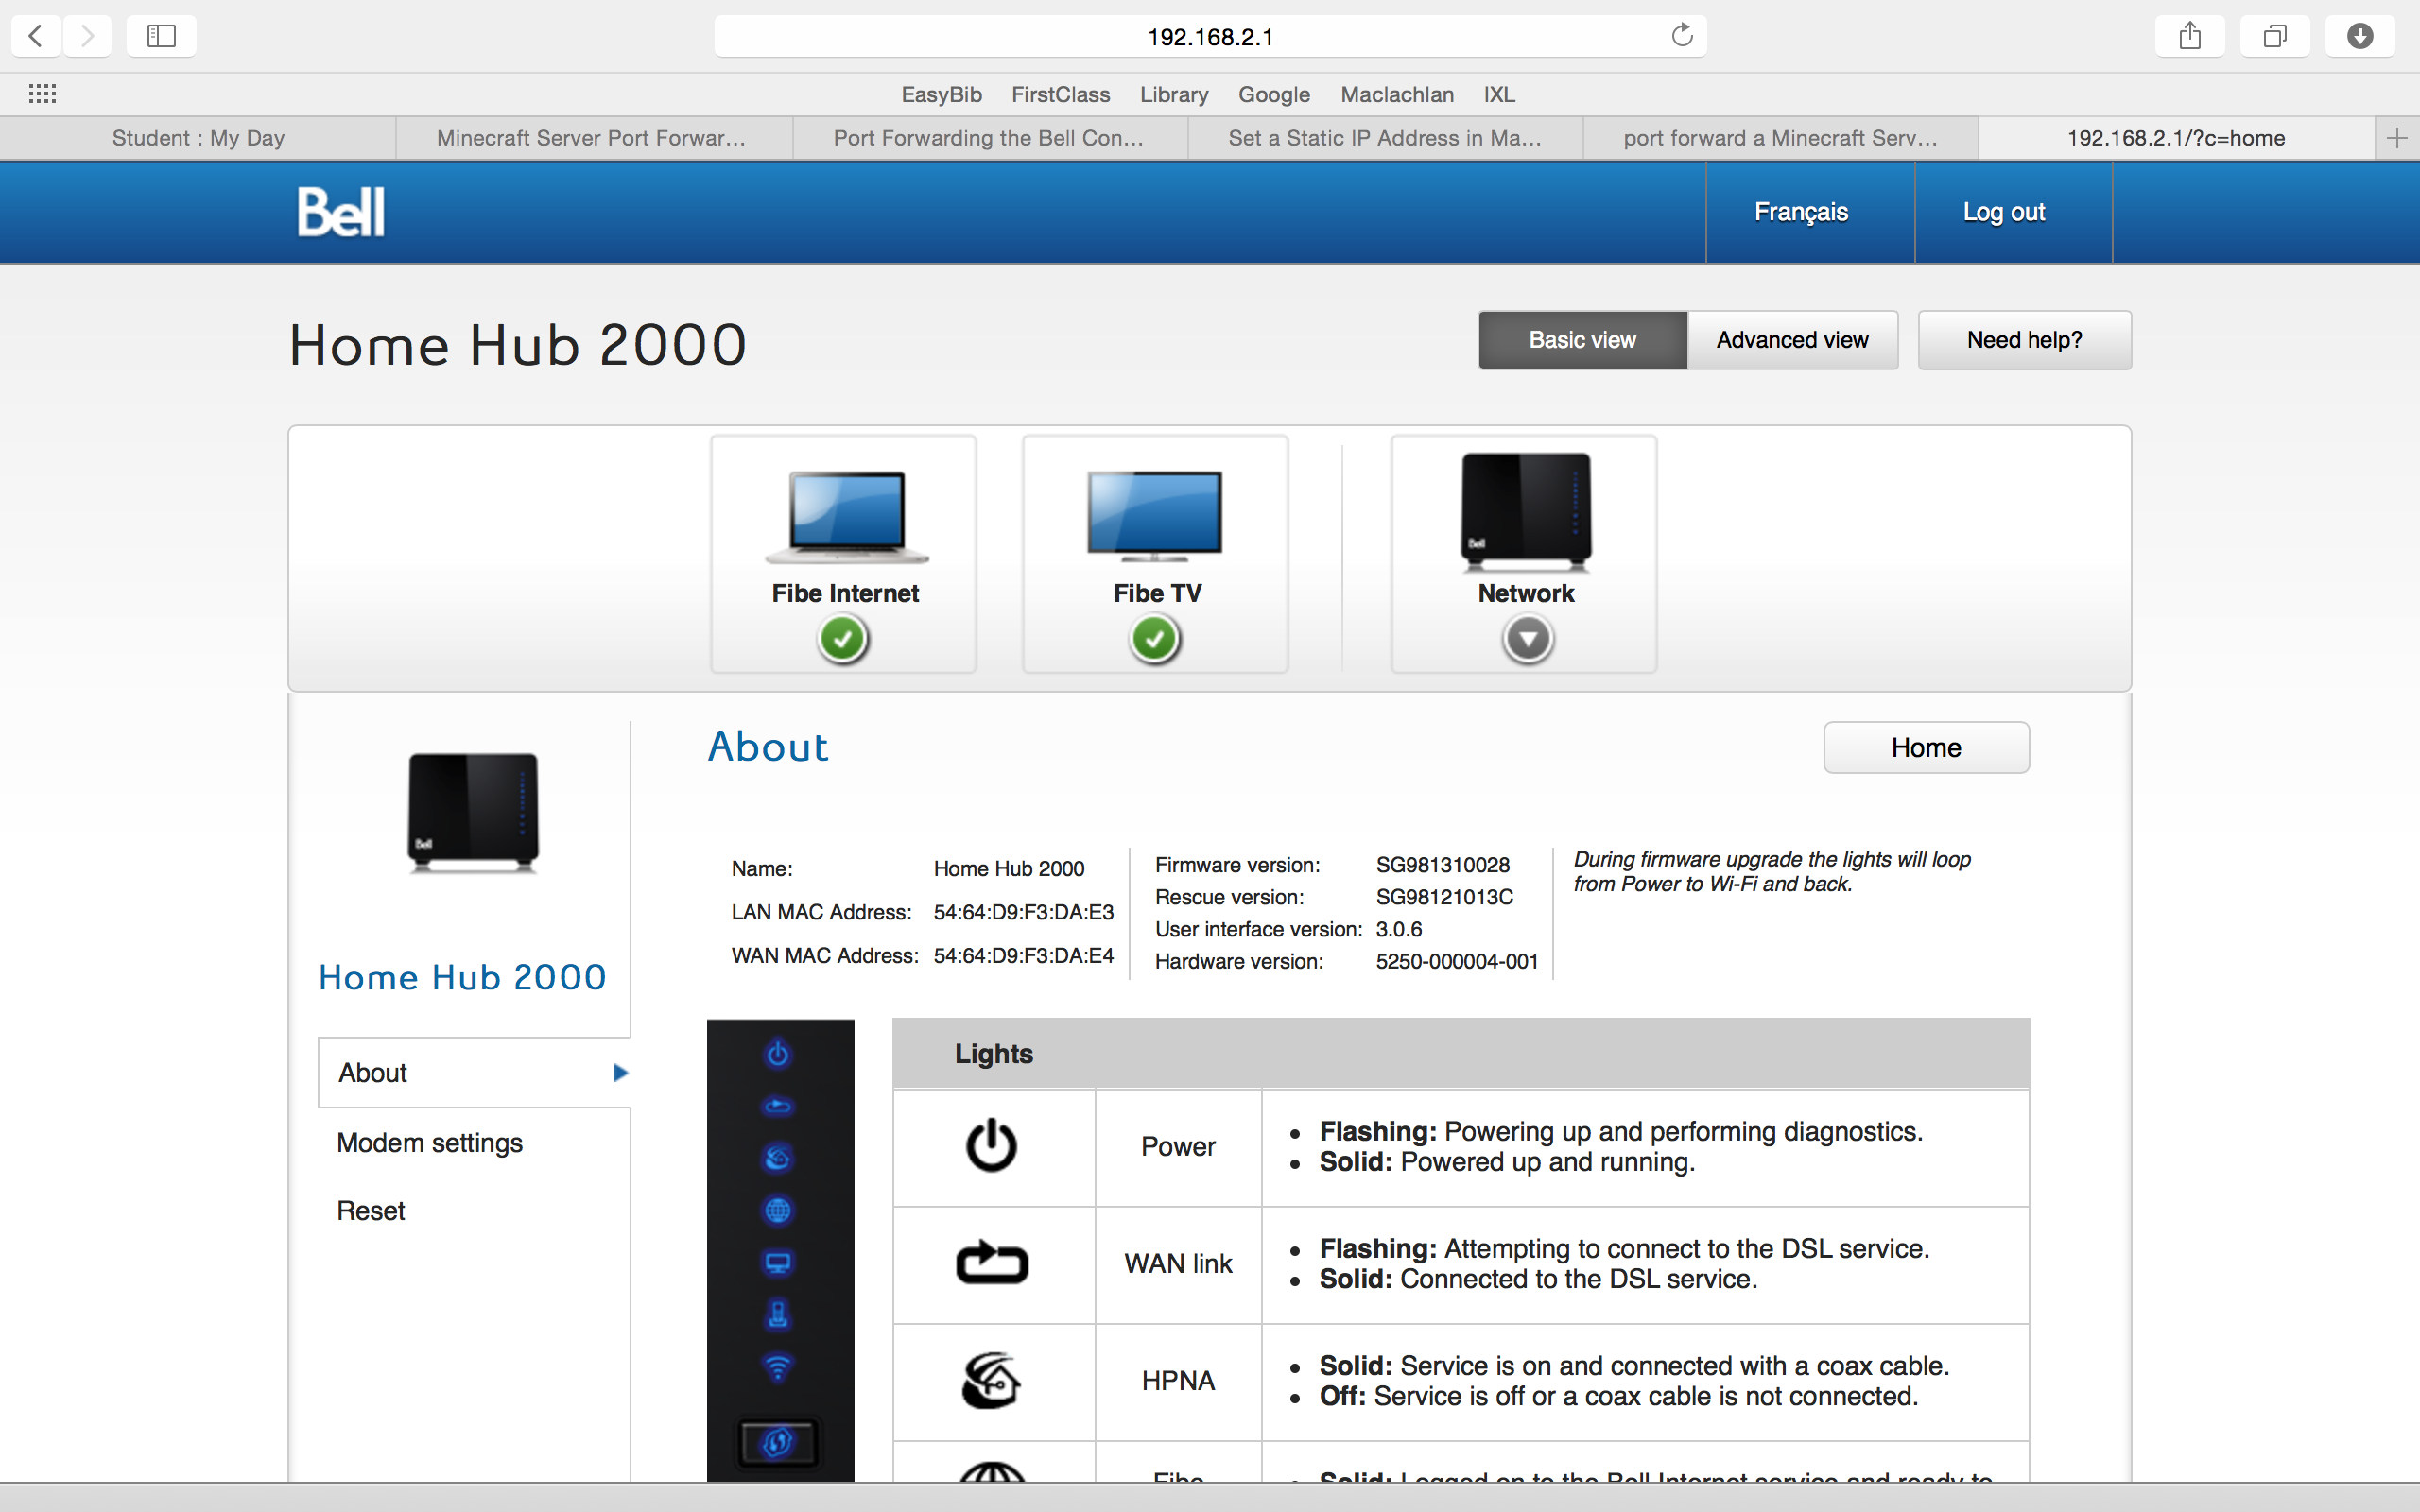Click the Fibe TV green check status
Image resolution: width=2420 pixels, height=1512 pixels.
coord(1155,639)
